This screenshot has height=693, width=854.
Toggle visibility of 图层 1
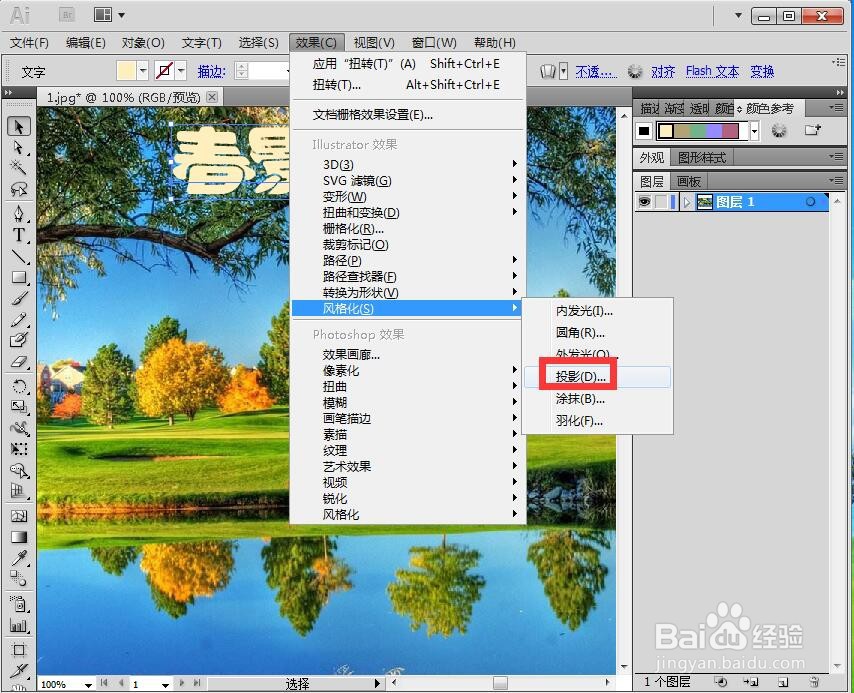pyautogui.click(x=646, y=201)
